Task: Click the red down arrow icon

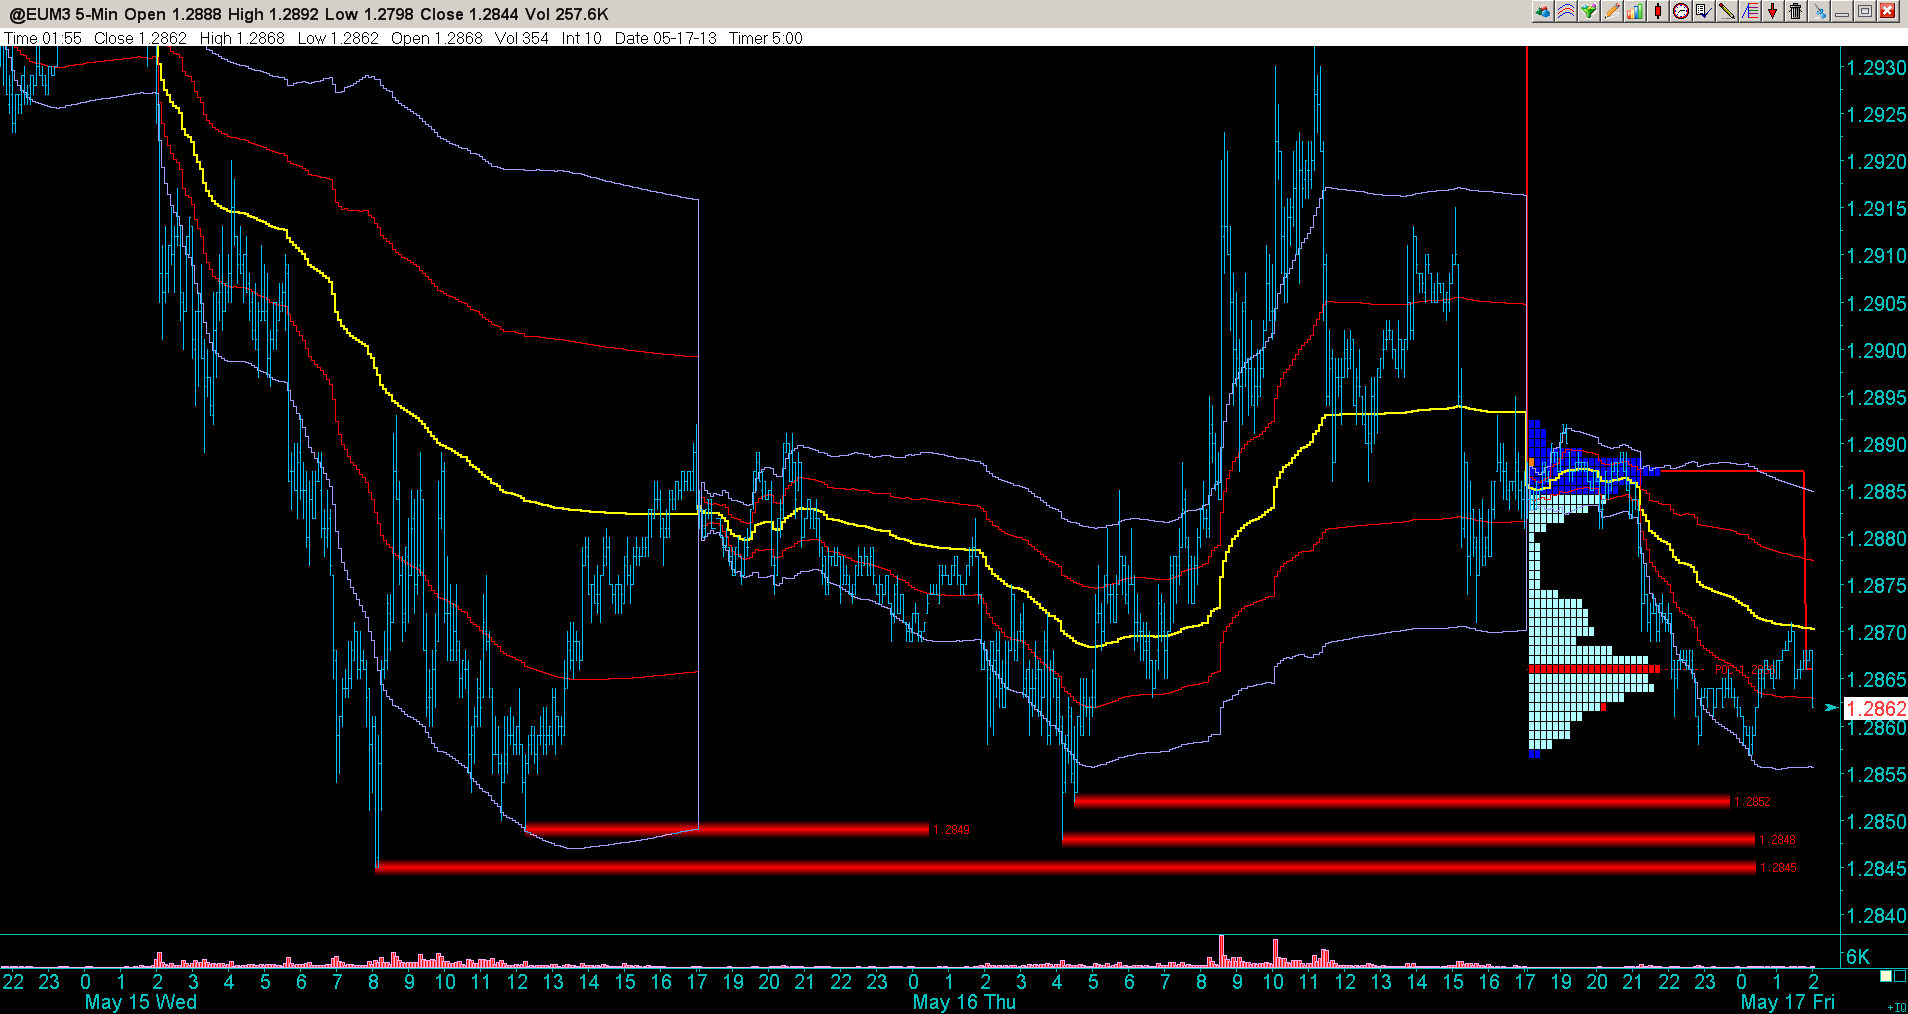Action: click(1773, 11)
